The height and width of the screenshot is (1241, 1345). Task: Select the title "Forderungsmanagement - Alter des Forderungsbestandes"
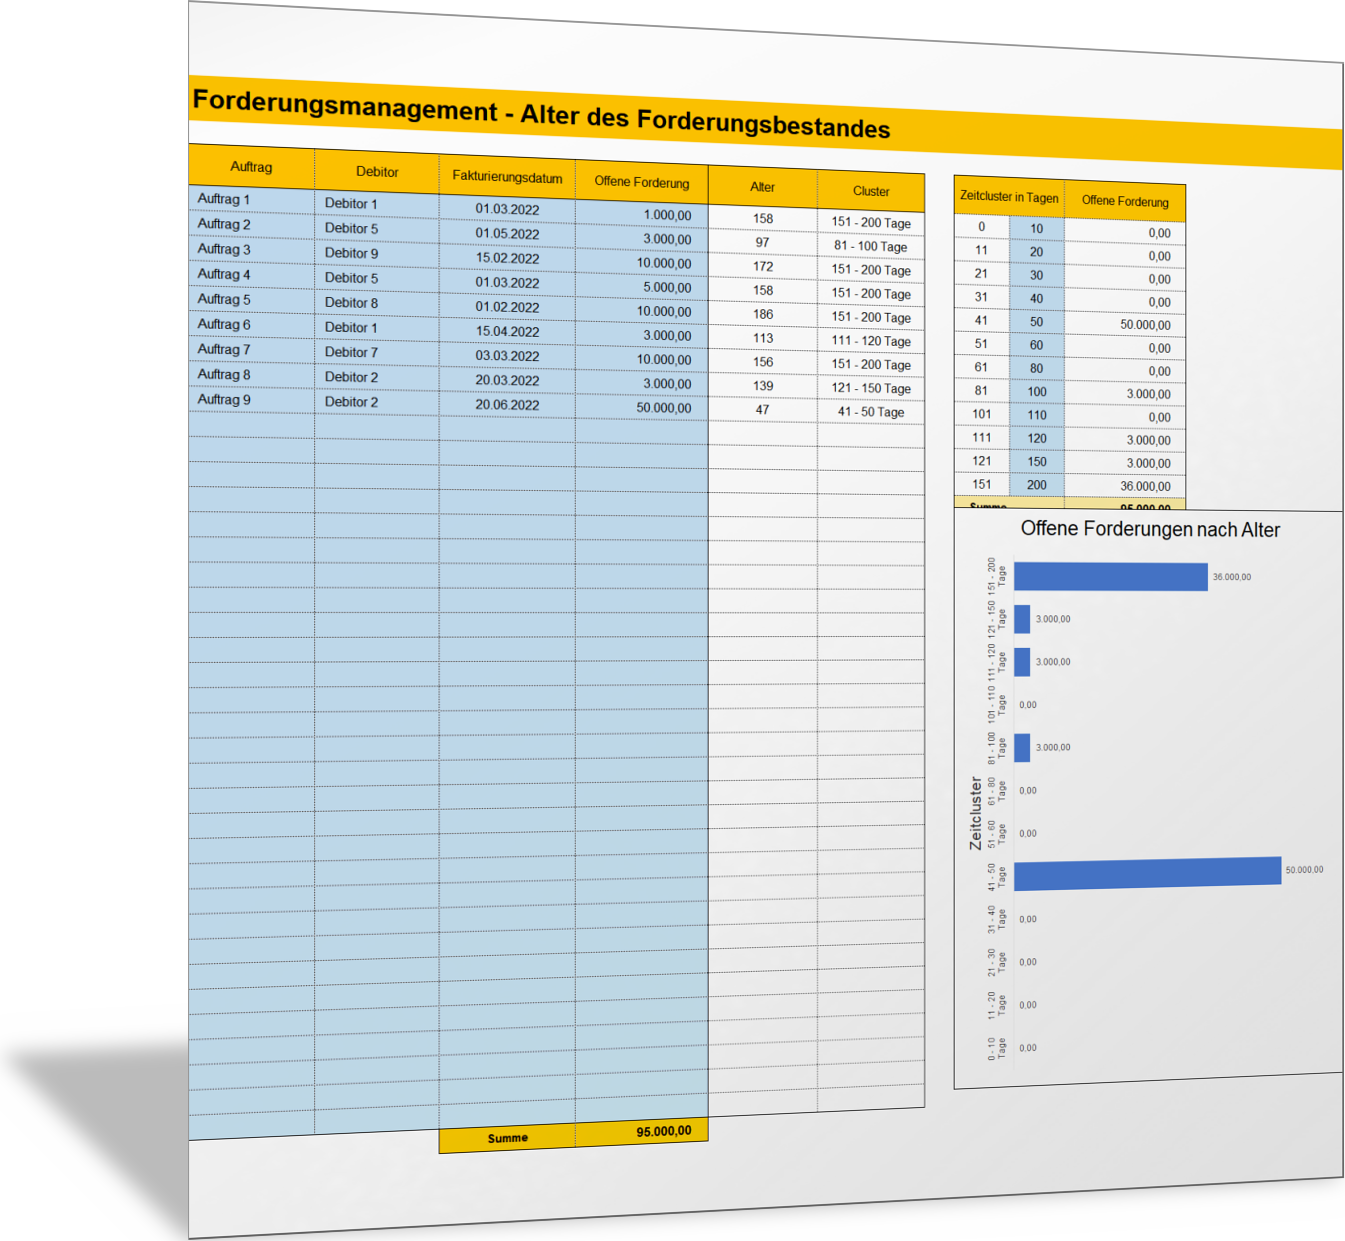[x=541, y=114]
